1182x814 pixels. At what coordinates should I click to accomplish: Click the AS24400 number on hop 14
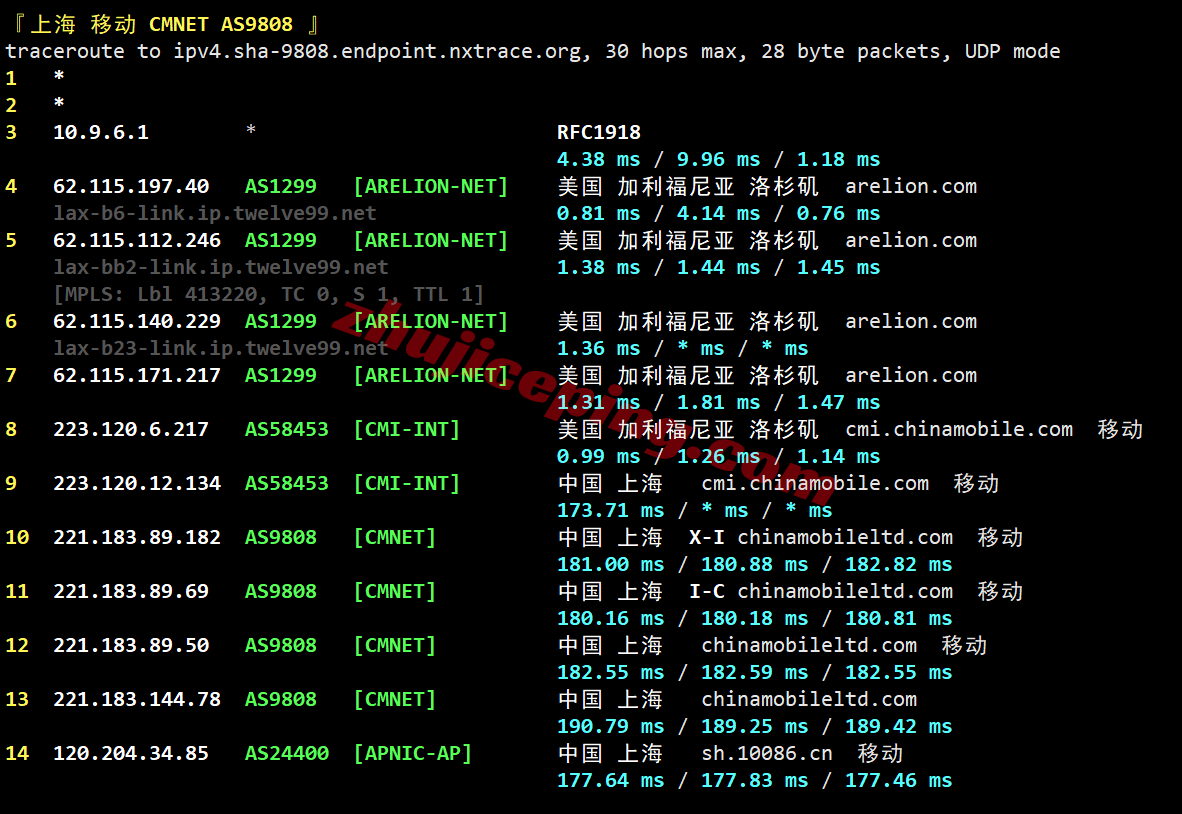point(287,753)
